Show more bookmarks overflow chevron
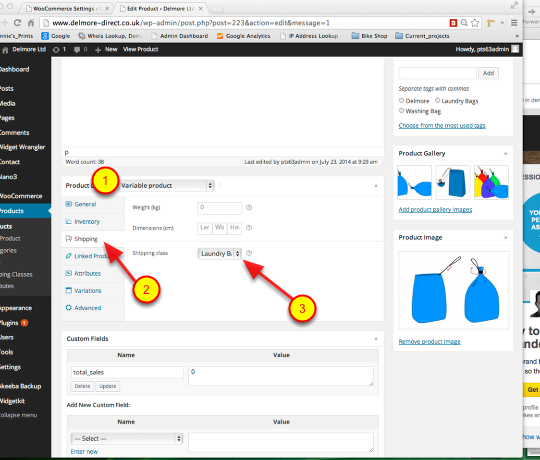540x460 pixels. coord(517,36)
